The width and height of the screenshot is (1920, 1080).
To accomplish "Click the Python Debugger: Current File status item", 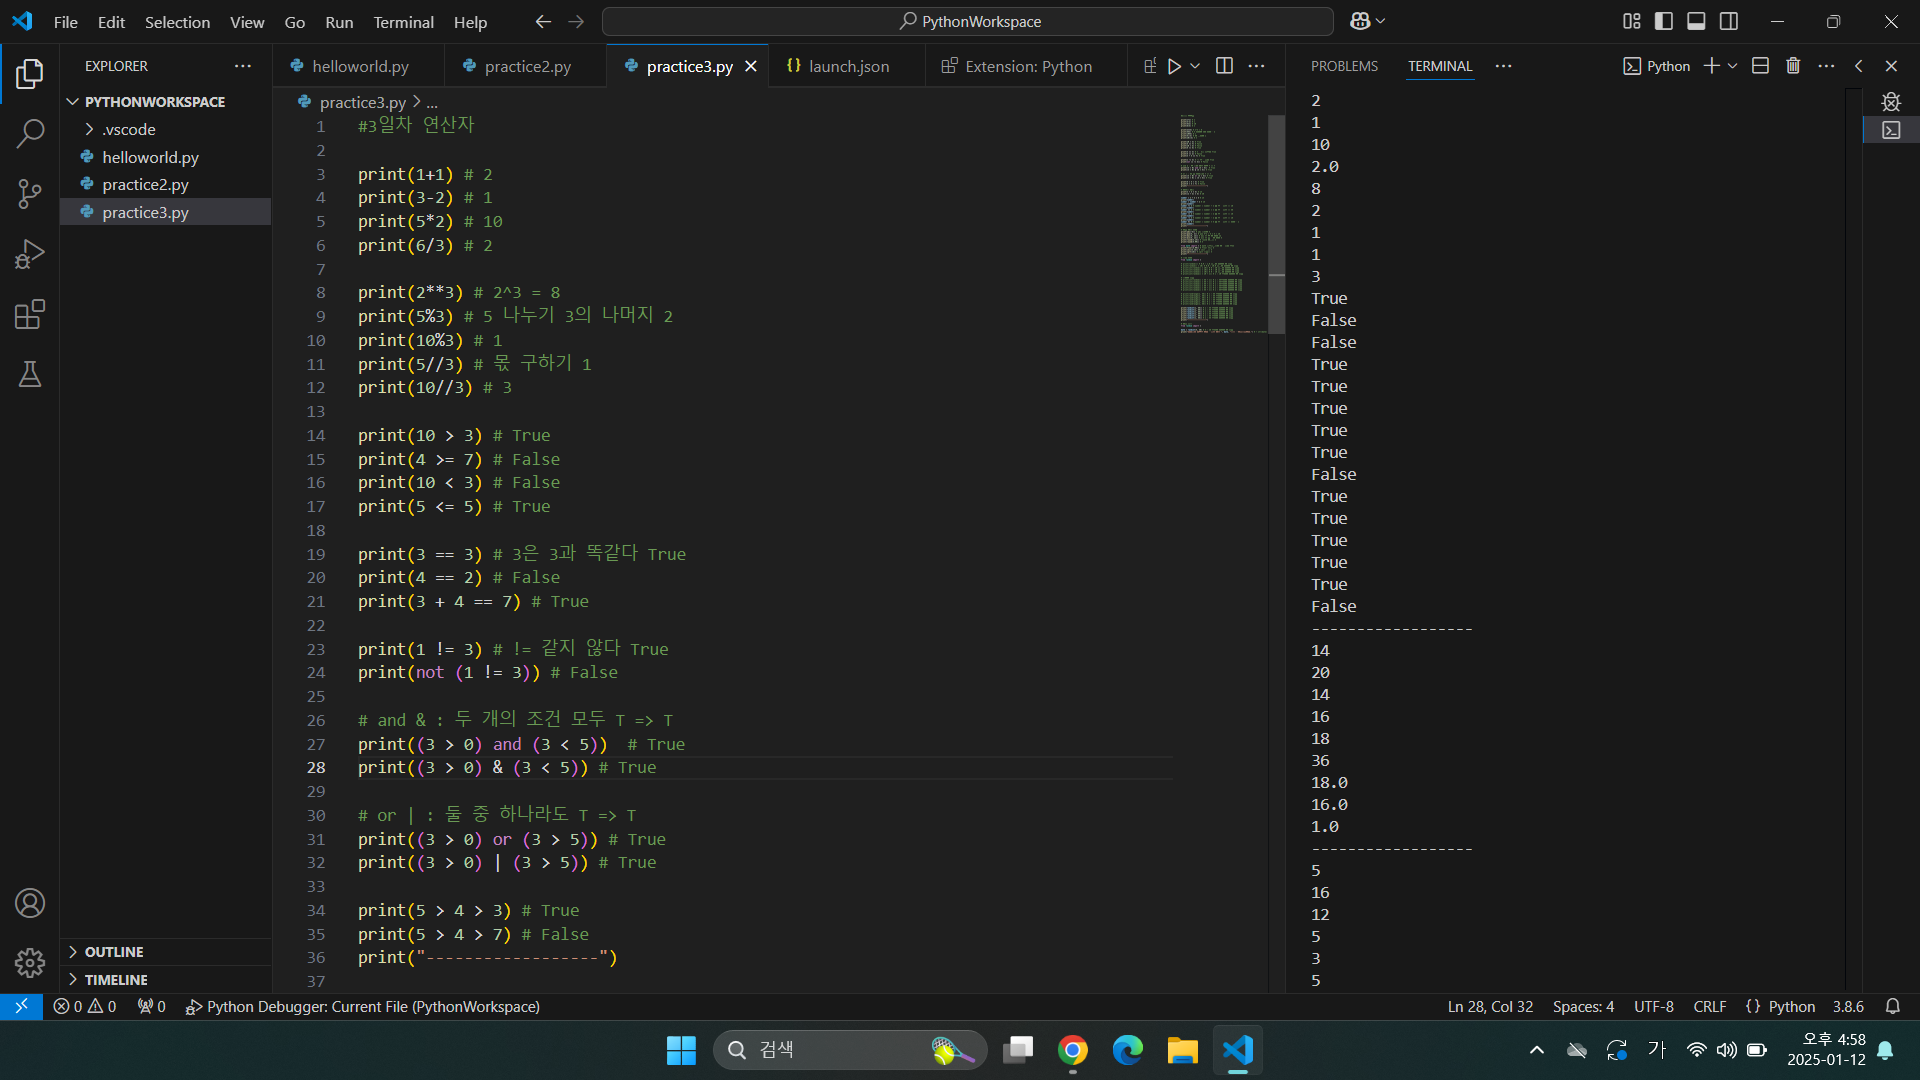I will [363, 1007].
